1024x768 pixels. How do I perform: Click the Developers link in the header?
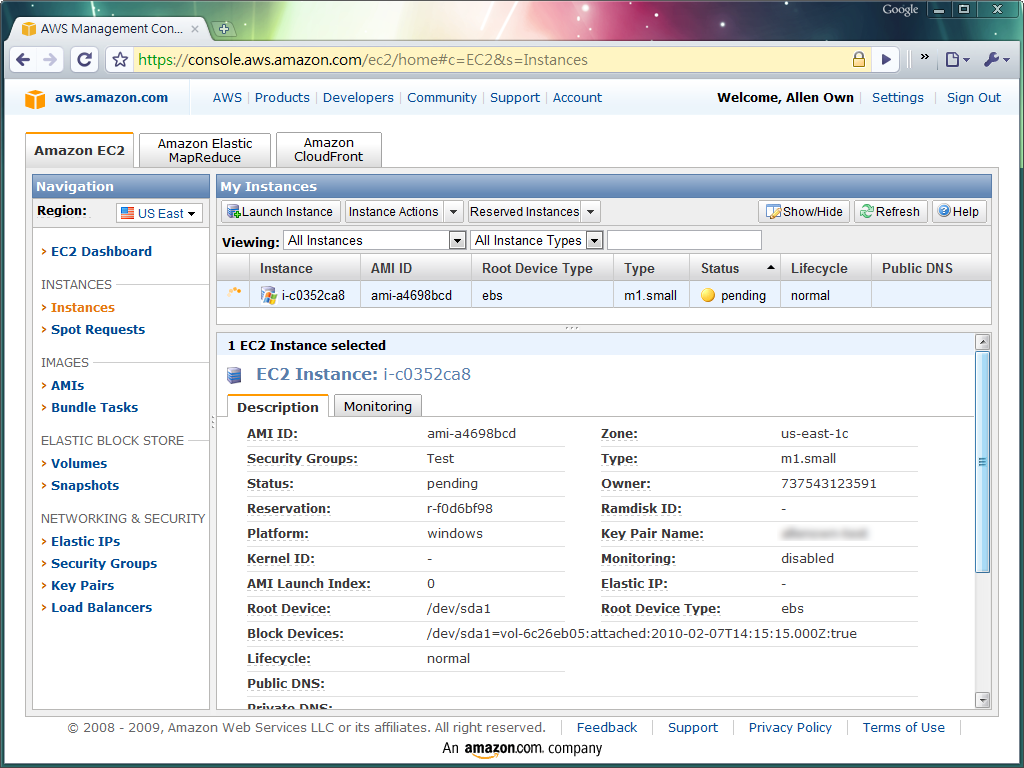coord(359,97)
